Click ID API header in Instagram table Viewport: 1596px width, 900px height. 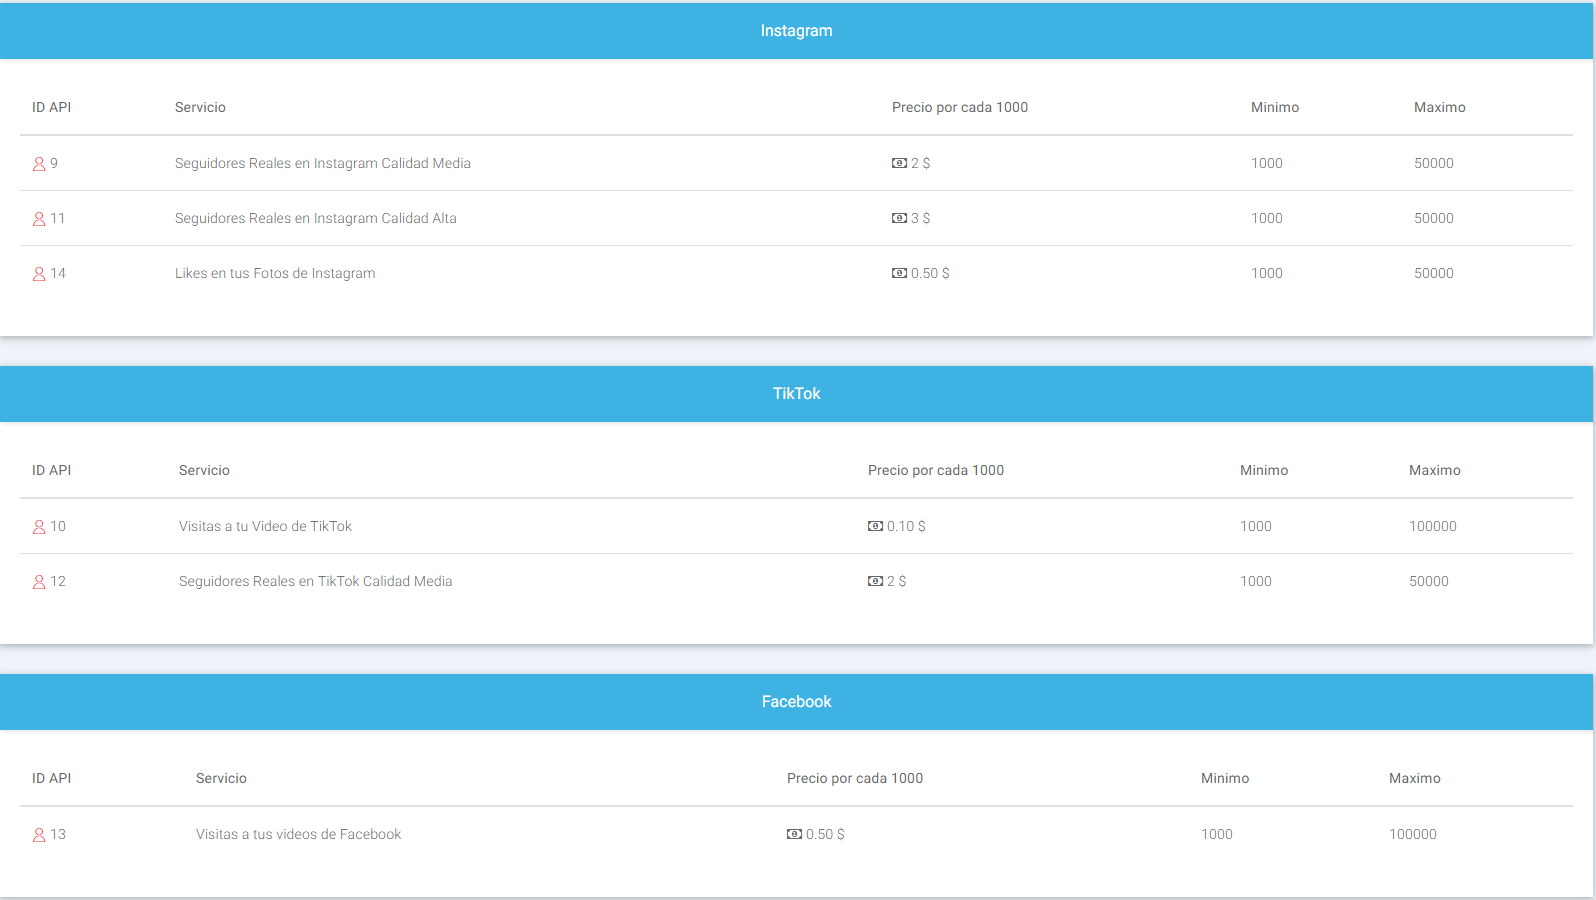click(x=51, y=107)
